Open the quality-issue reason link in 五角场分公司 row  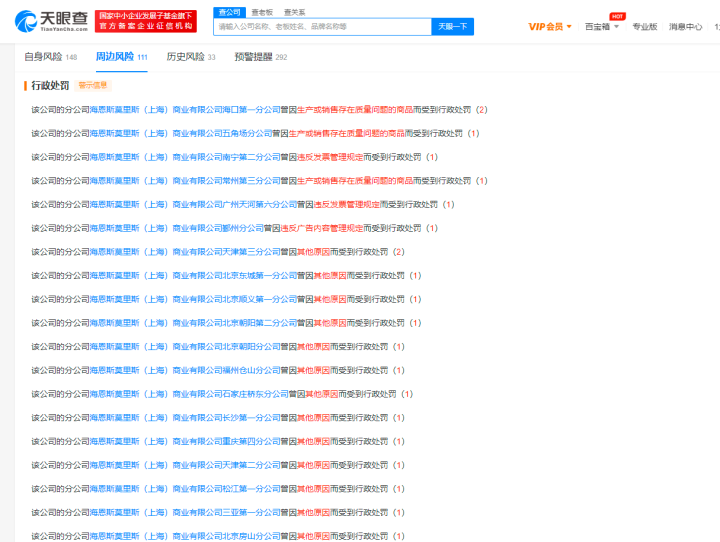point(347,133)
